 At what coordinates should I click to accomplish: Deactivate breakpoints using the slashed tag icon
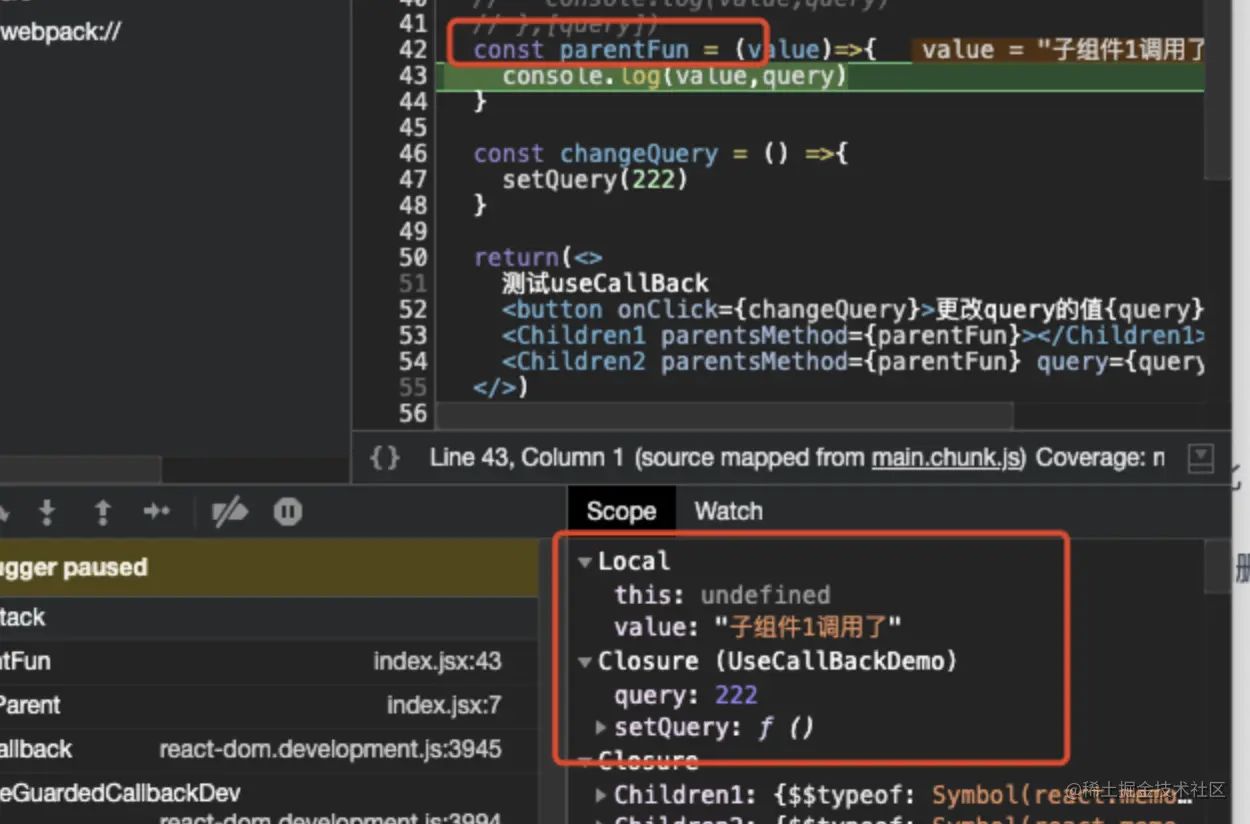[x=230, y=512]
